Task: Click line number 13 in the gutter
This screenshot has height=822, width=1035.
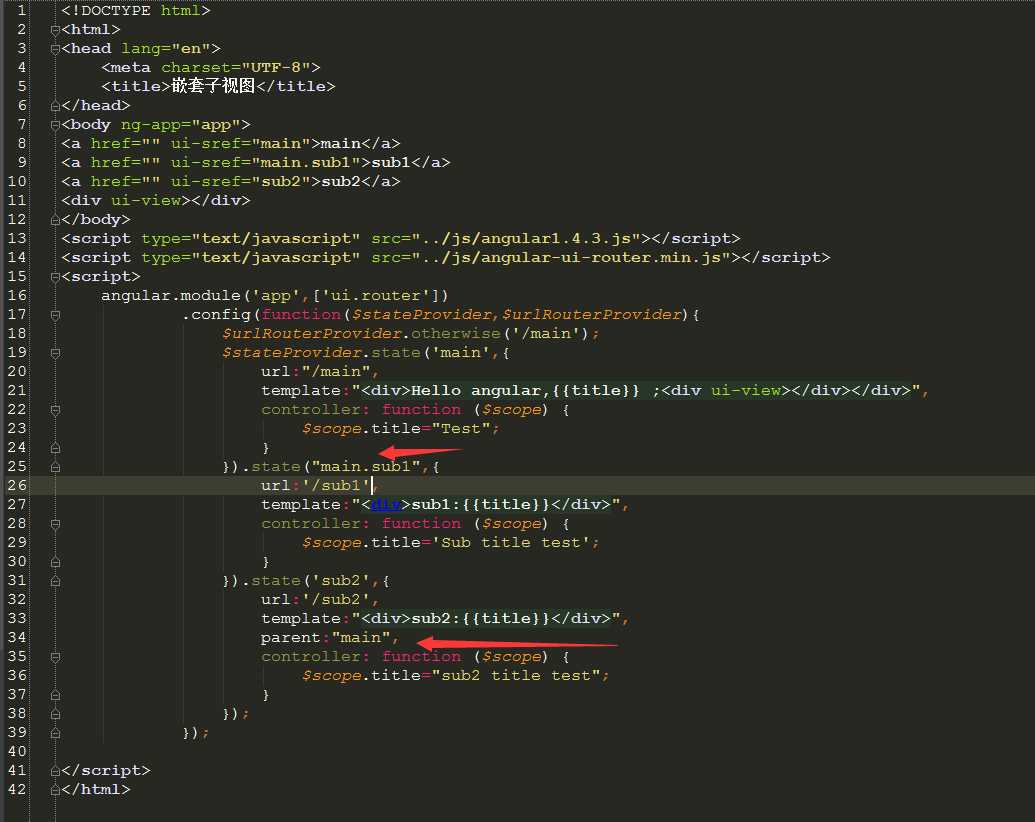Action: pos(17,238)
